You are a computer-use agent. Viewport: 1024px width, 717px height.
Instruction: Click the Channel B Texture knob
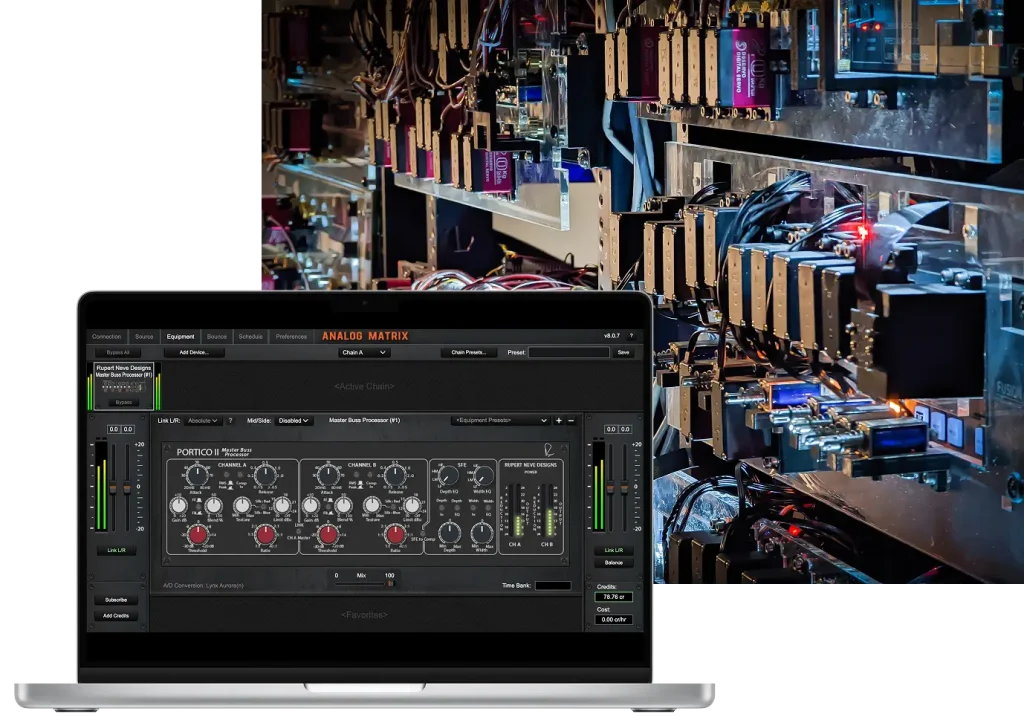click(x=372, y=505)
